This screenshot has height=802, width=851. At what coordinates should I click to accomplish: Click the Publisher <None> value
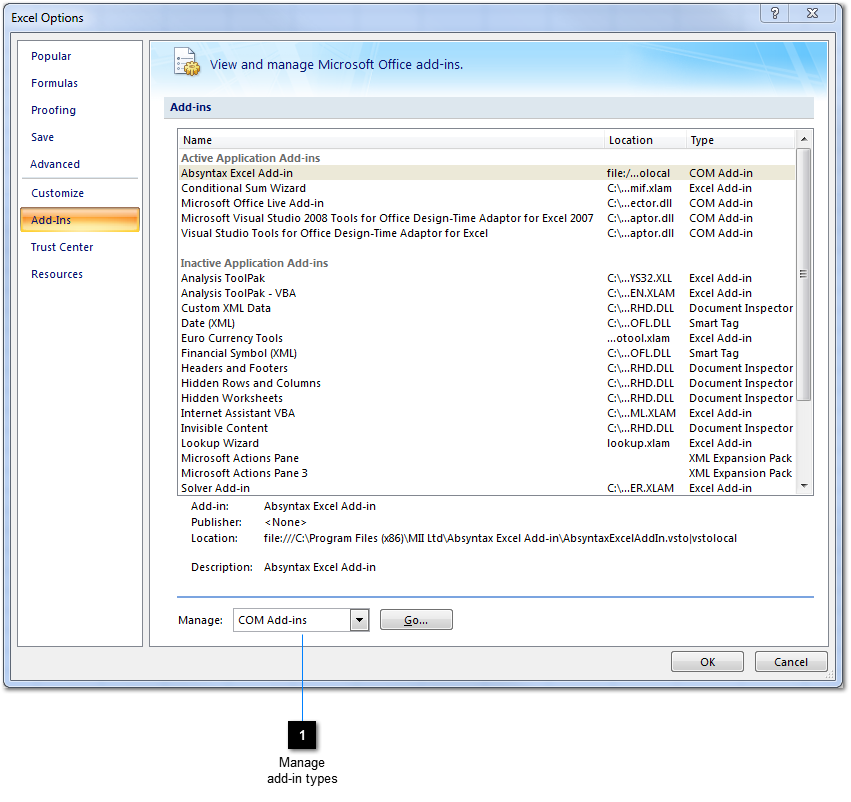[285, 523]
